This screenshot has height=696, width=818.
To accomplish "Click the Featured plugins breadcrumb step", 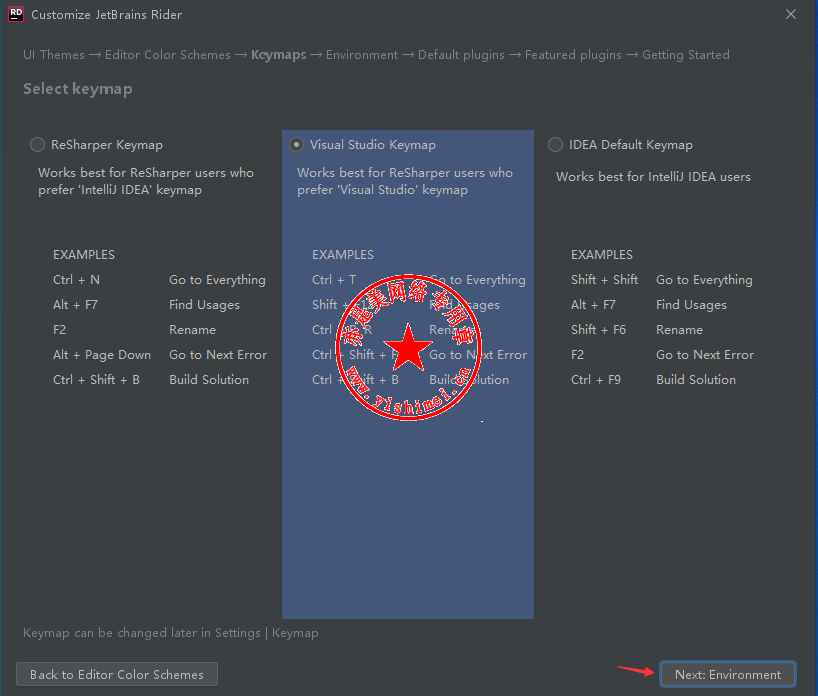I will [573, 55].
